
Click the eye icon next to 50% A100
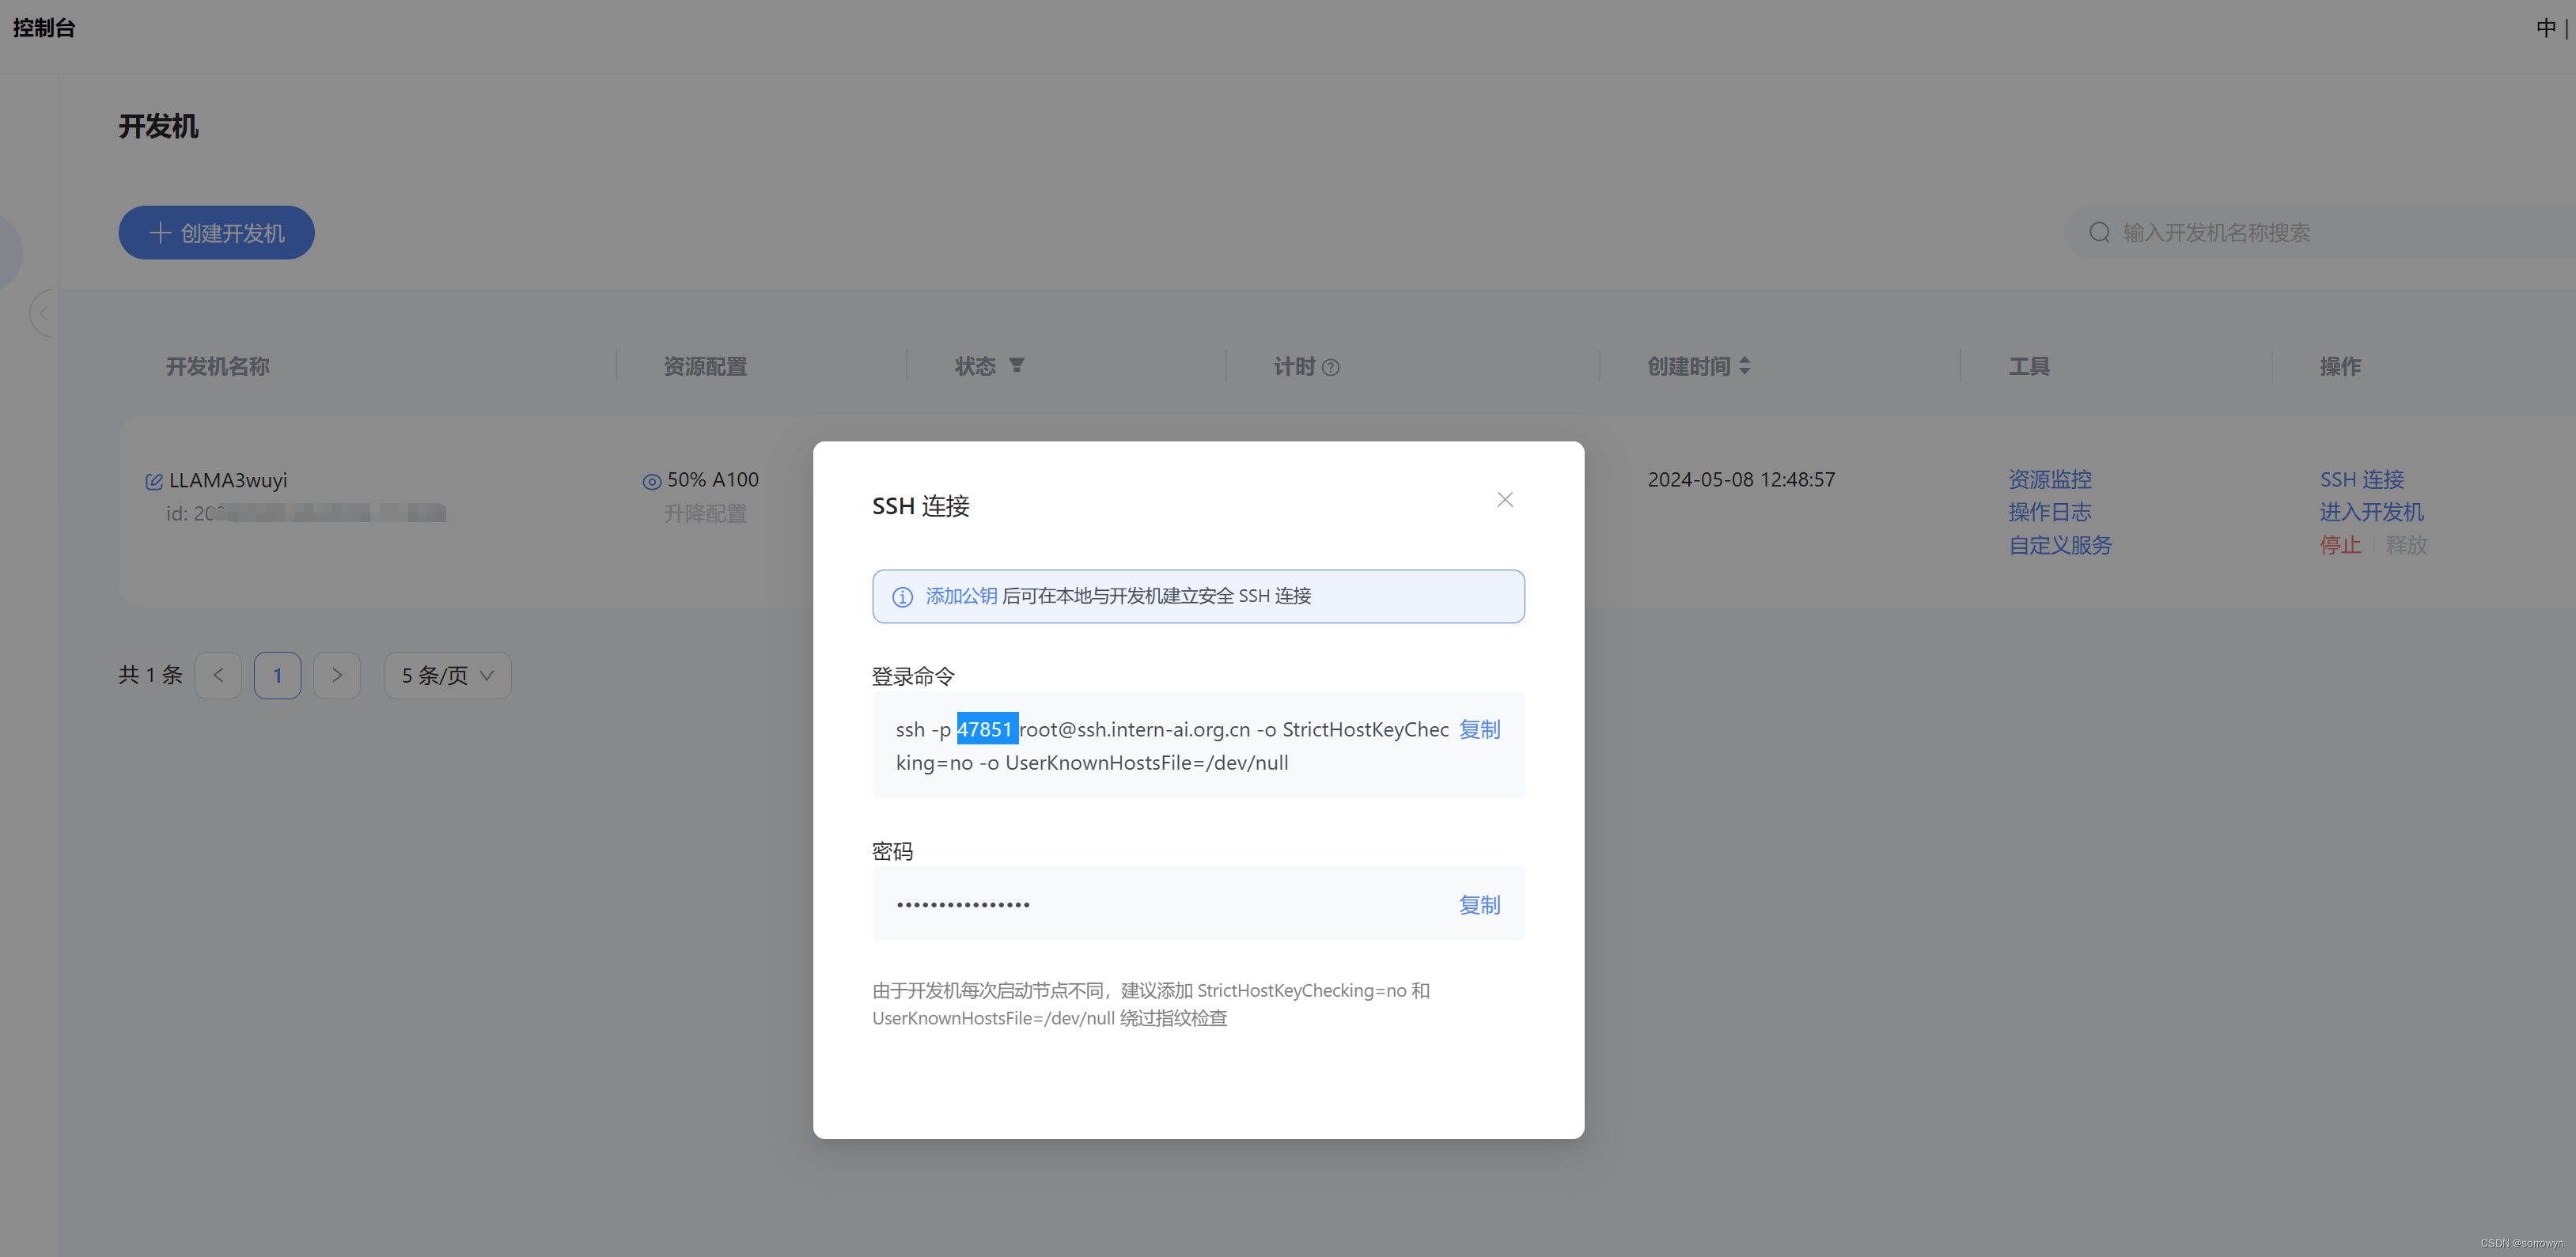click(x=651, y=481)
